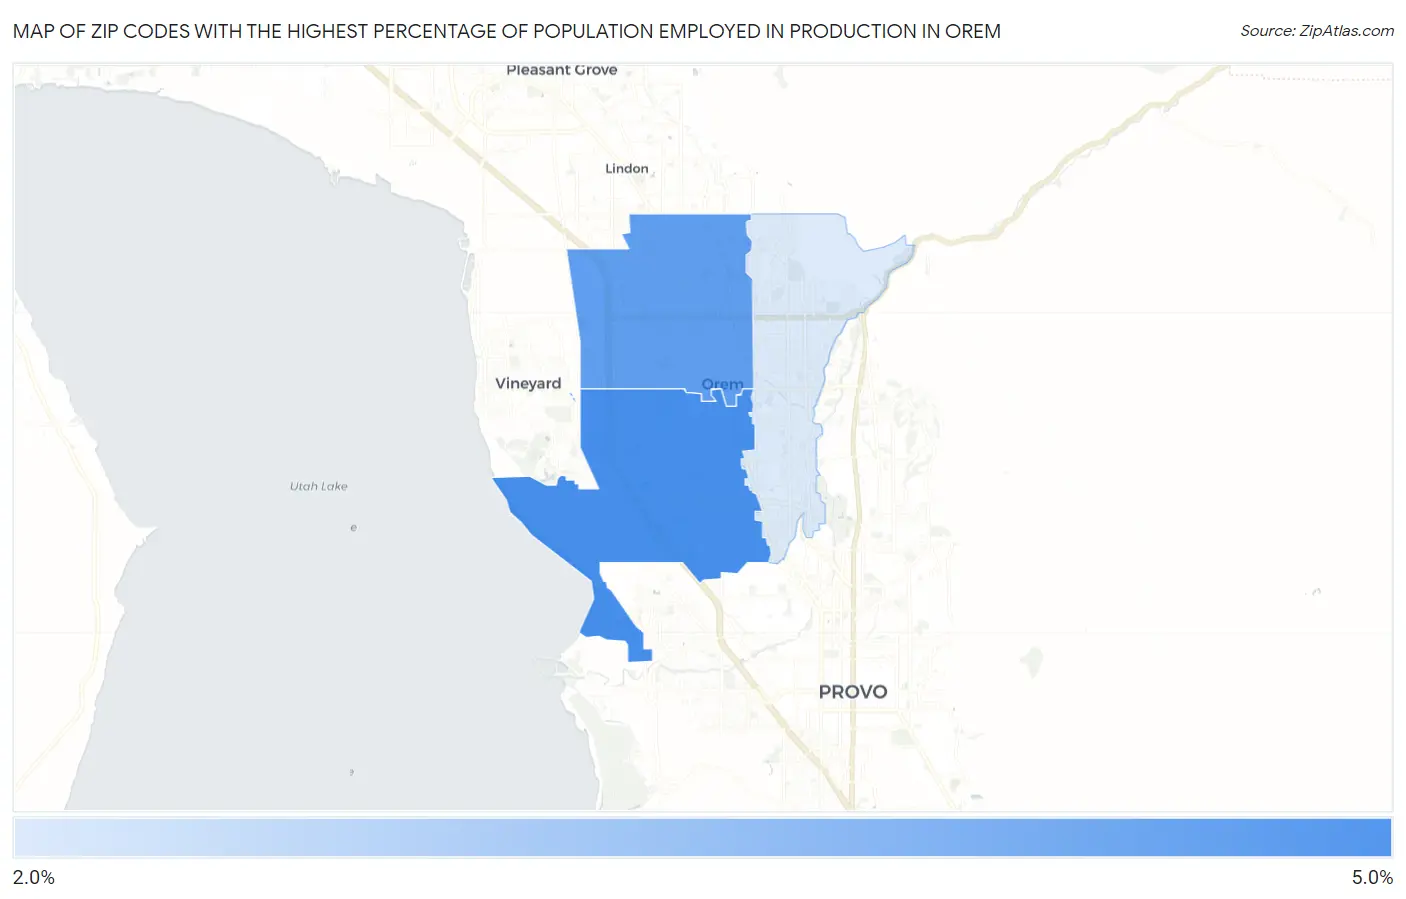1406x899 pixels.
Task: Click the 2.0% legend minimum value
Action: coord(34,877)
